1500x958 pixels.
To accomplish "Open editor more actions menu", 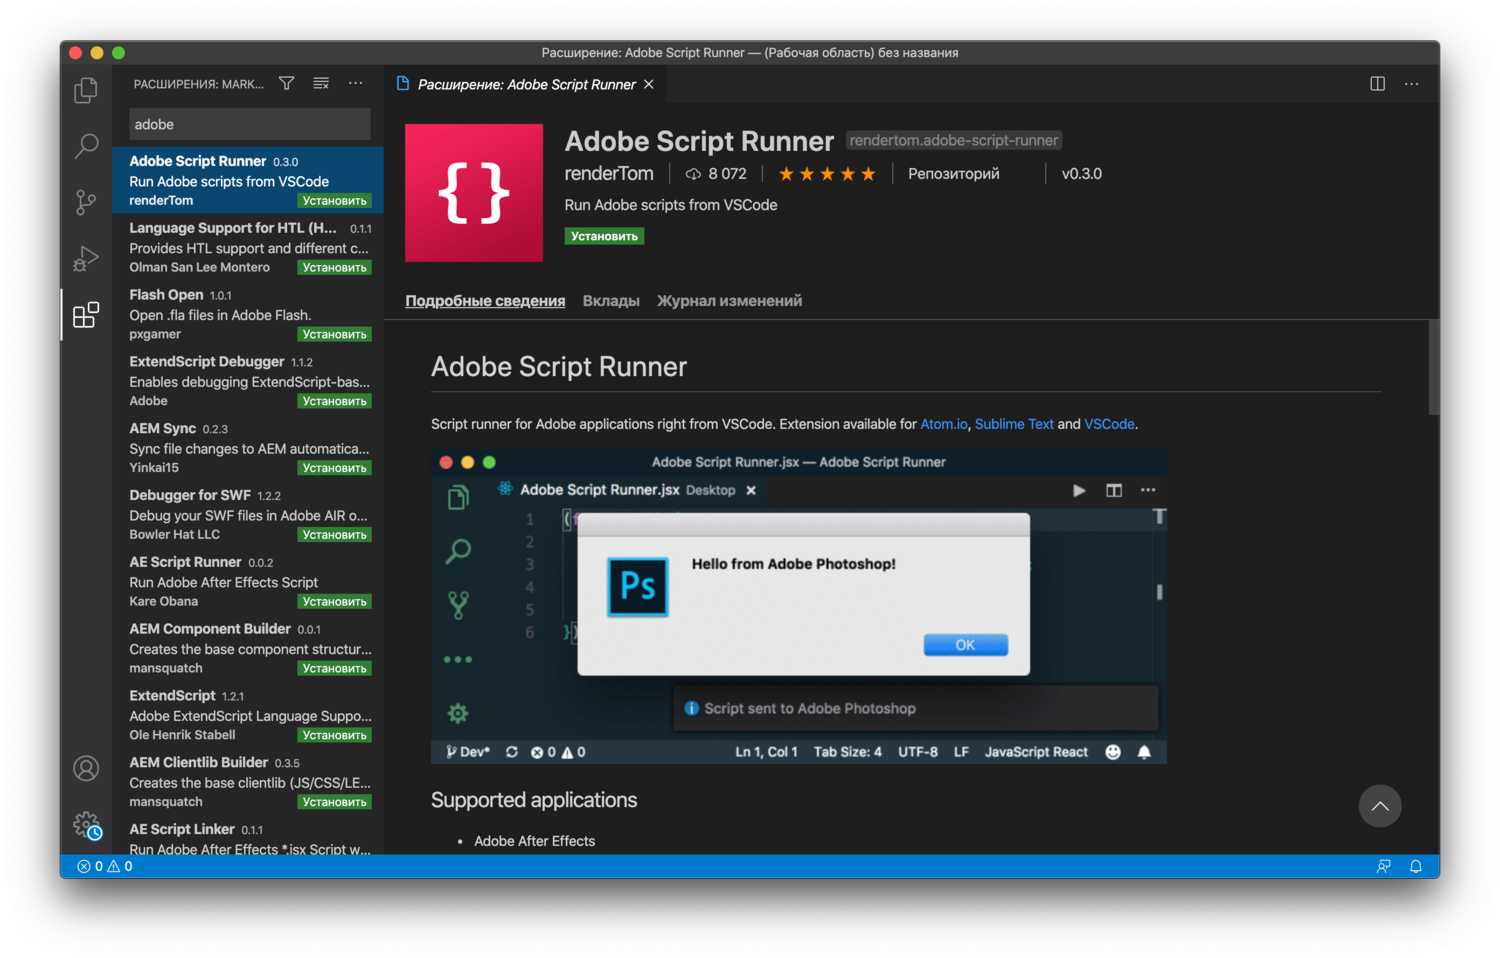I will [x=1411, y=84].
